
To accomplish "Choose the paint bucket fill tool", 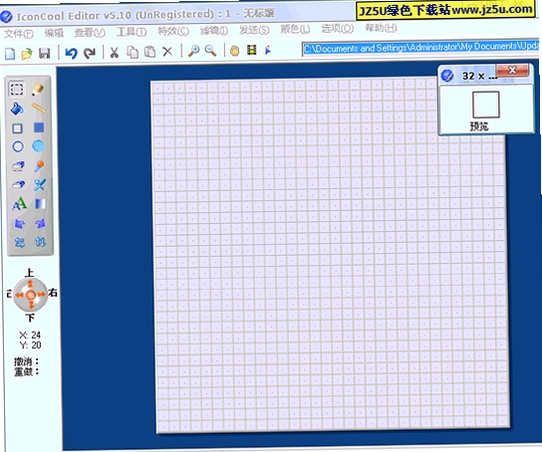I will coord(17,109).
